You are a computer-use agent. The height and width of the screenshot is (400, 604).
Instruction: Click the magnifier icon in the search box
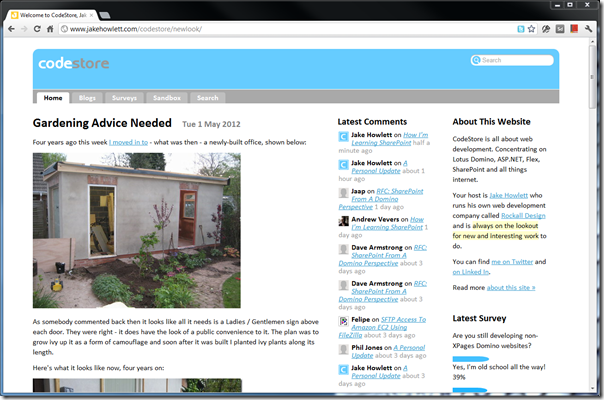476,60
